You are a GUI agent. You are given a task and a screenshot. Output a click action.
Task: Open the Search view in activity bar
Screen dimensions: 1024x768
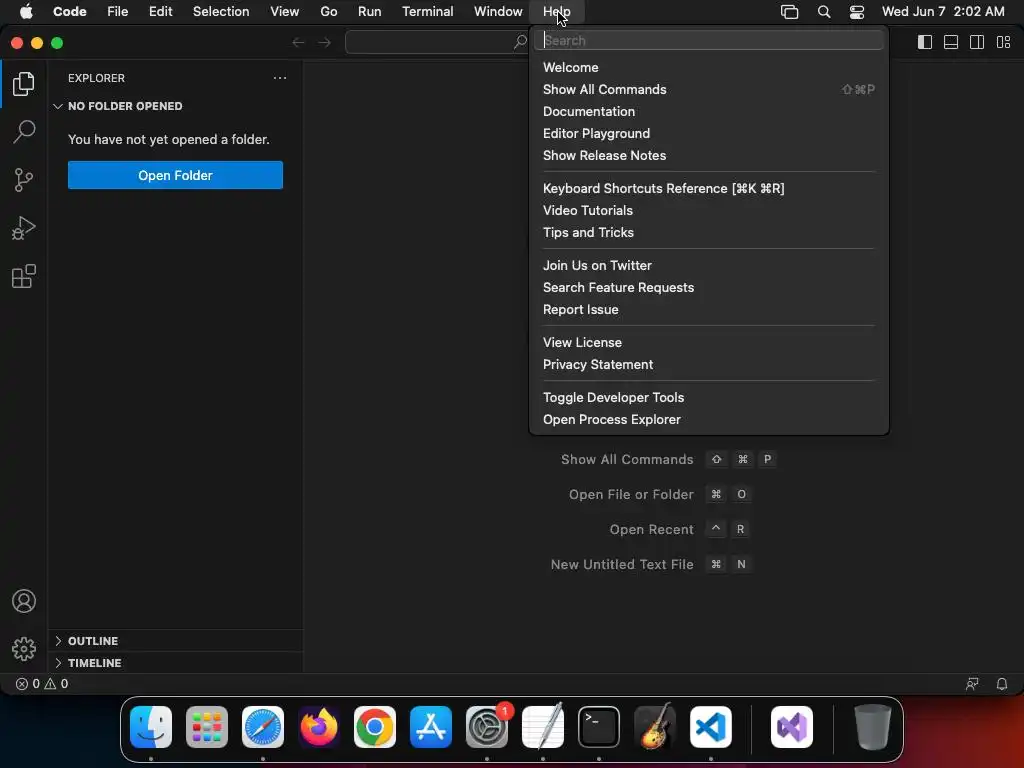click(x=24, y=131)
